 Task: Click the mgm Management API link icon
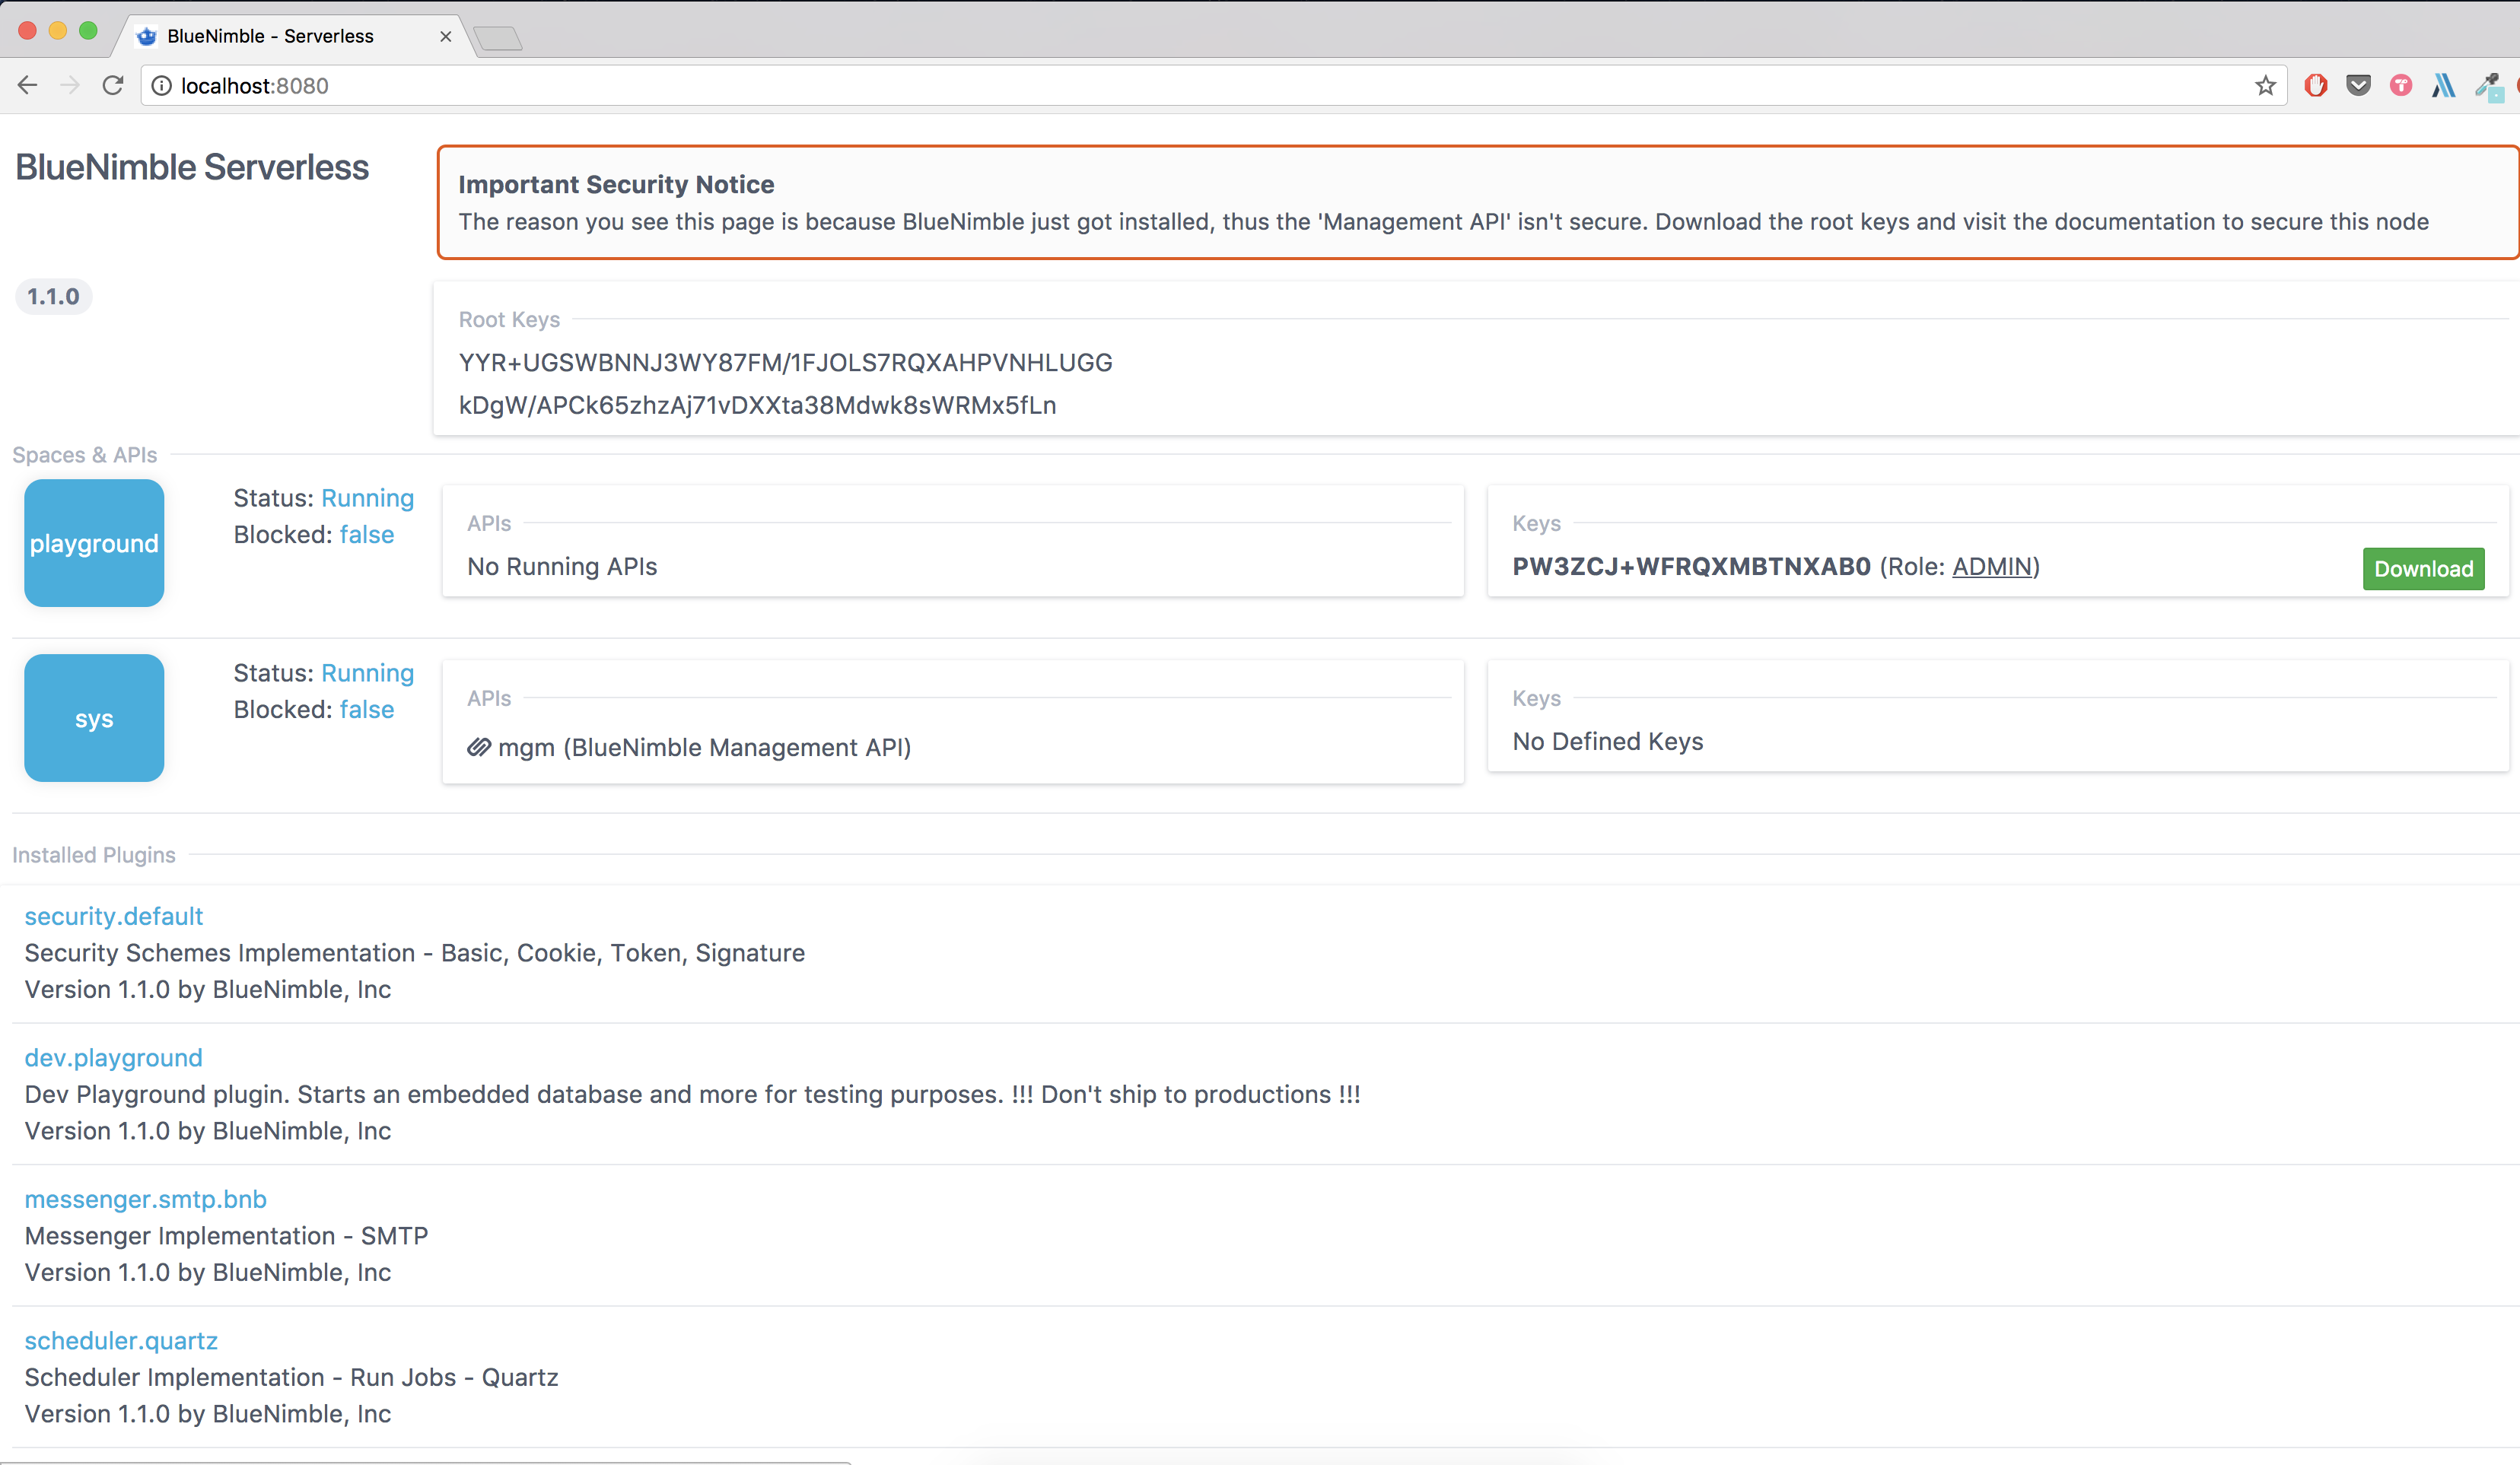click(x=478, y=746)
